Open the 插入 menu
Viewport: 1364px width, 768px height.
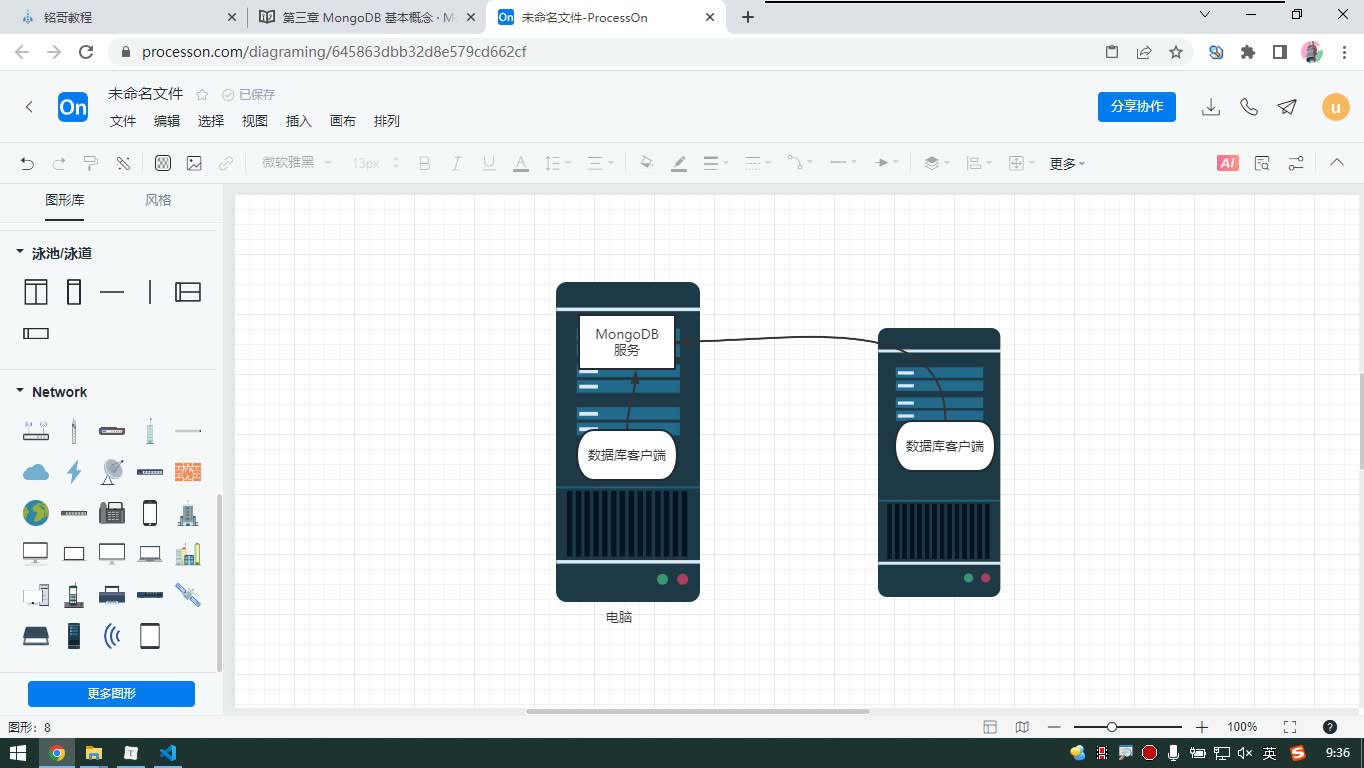[x=299, y=121]
